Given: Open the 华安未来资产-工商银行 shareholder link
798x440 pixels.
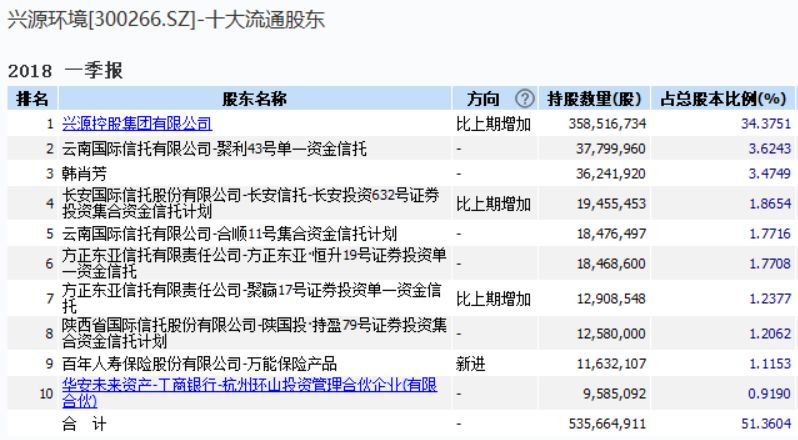Looking at the screenshot, I should point(249,393).
